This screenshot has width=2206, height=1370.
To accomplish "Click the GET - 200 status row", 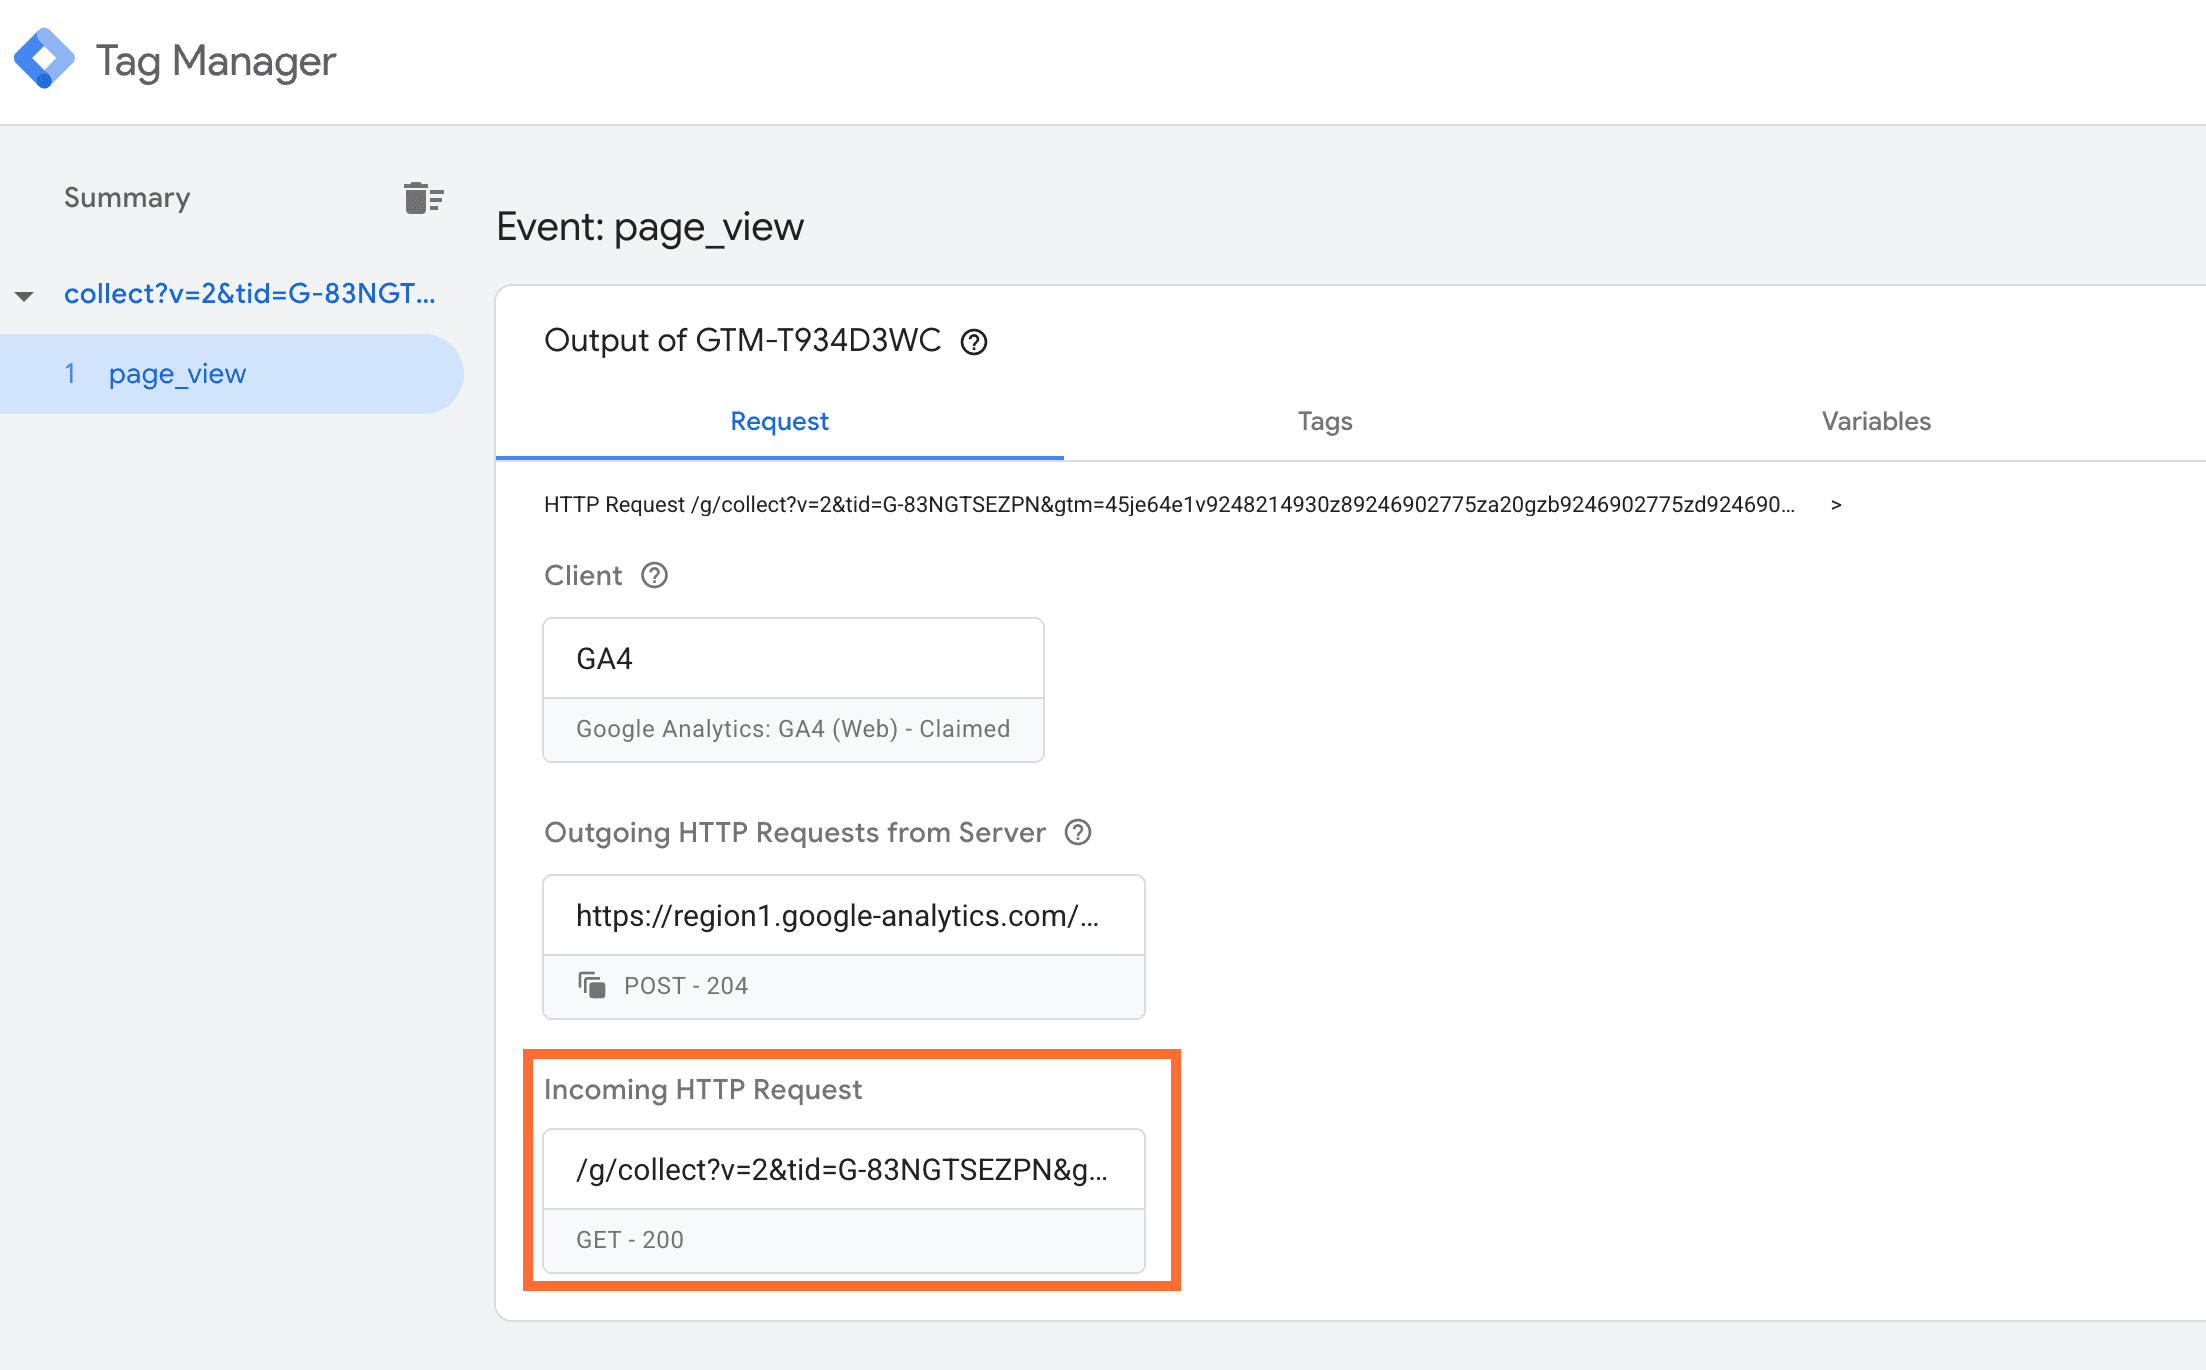I will (629, 1240).
